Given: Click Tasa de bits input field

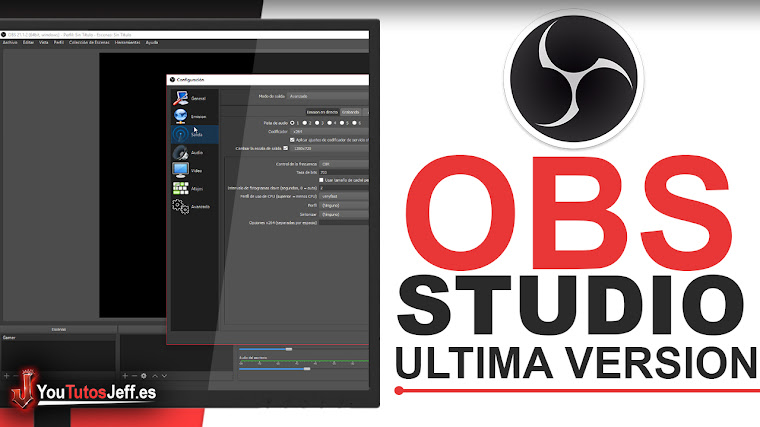Looking at the screenshot, I should click(x=344, y=173).
